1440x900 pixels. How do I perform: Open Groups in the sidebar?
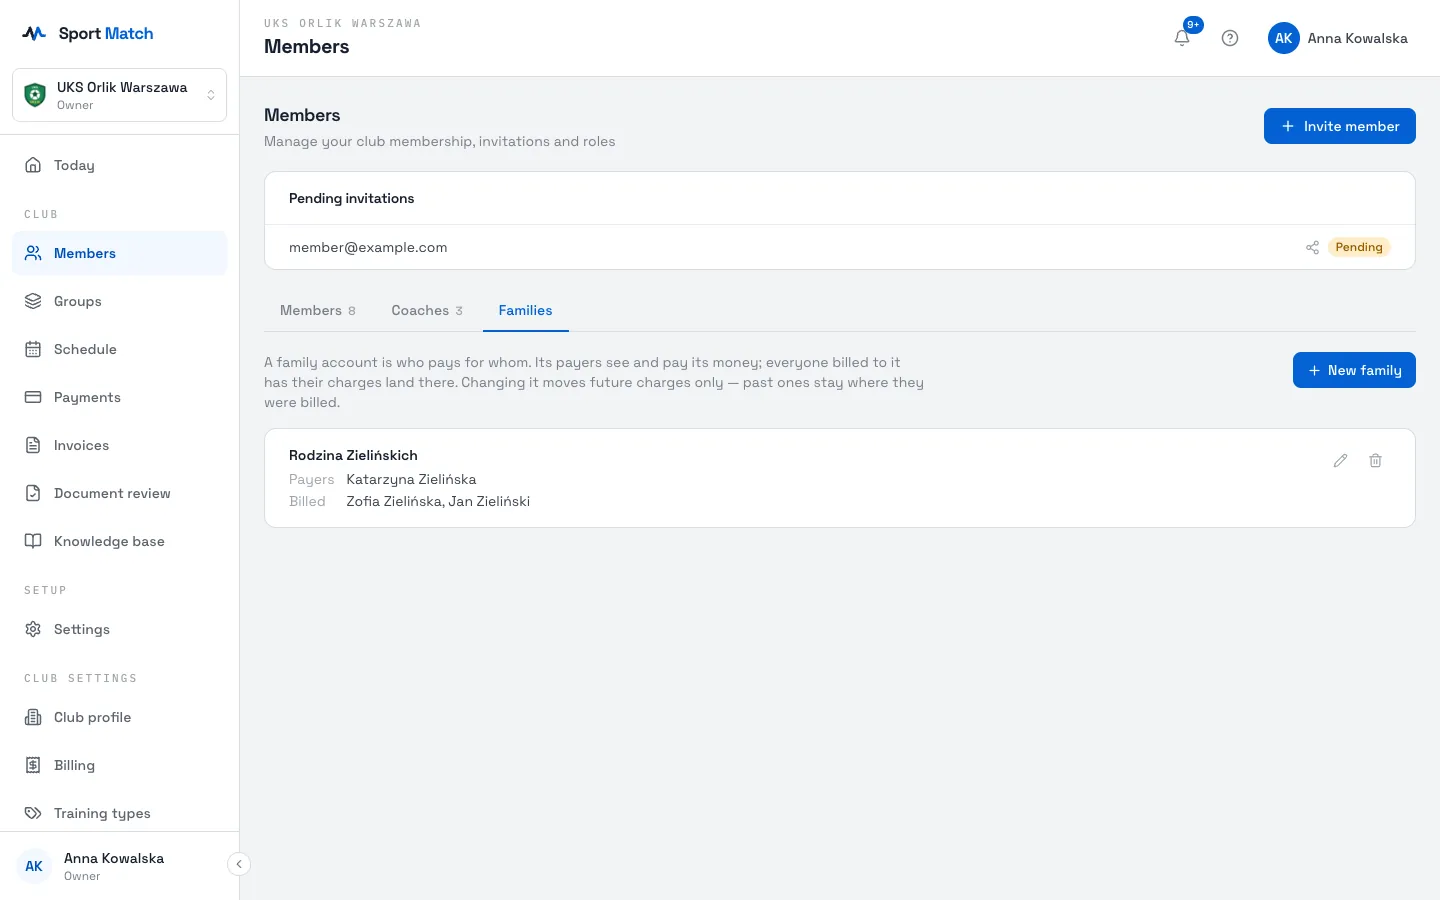119,301
